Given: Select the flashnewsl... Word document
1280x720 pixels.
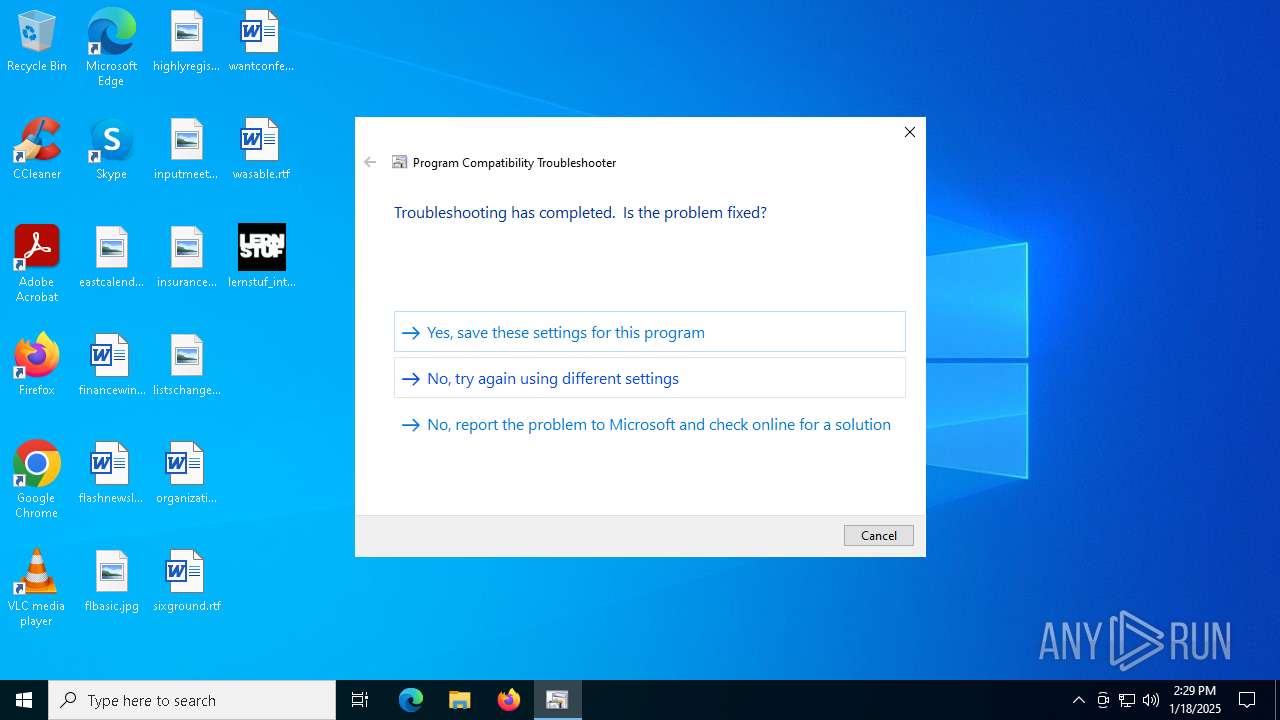Looking at the screenshot, I should tap(111, 474).
